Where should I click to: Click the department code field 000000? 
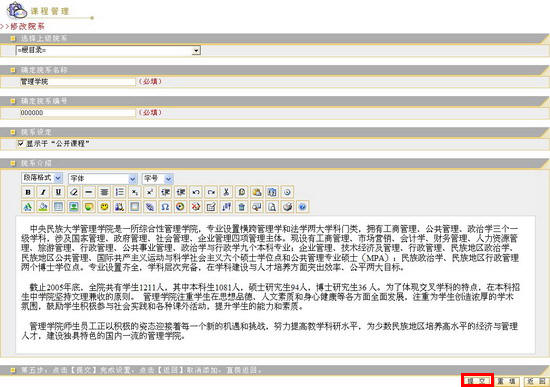[x=77, y=113]
